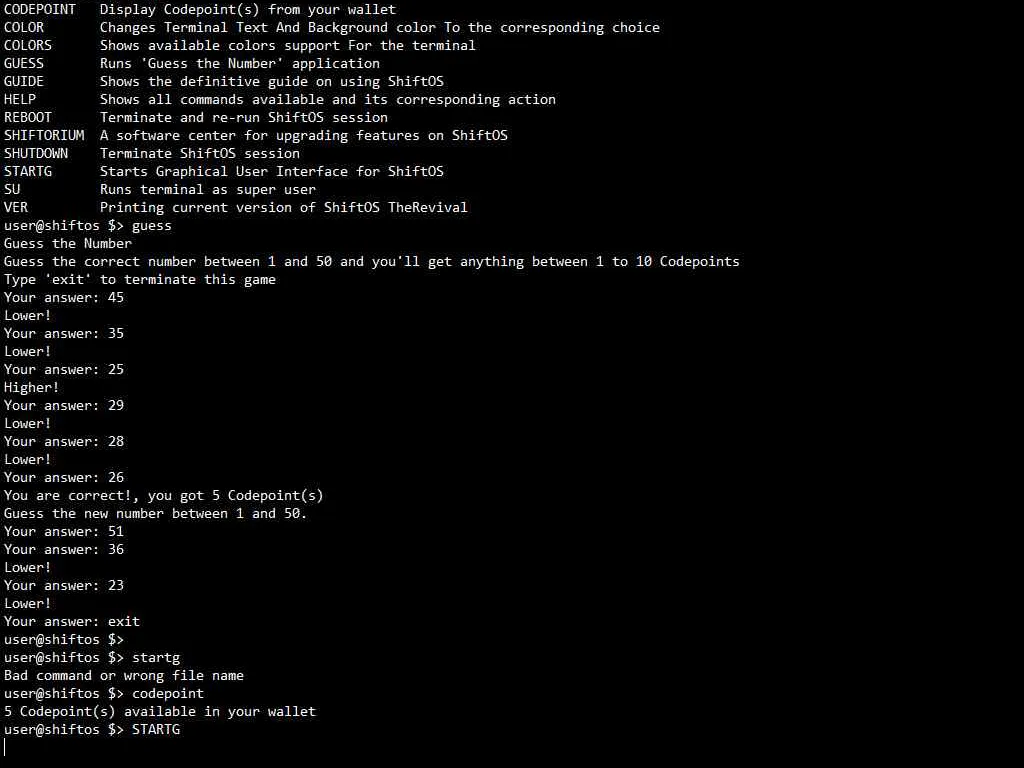The image size is (1024, 768).
Task: Click the text cursor below the last prompt
Action: (x=5, y=747)
